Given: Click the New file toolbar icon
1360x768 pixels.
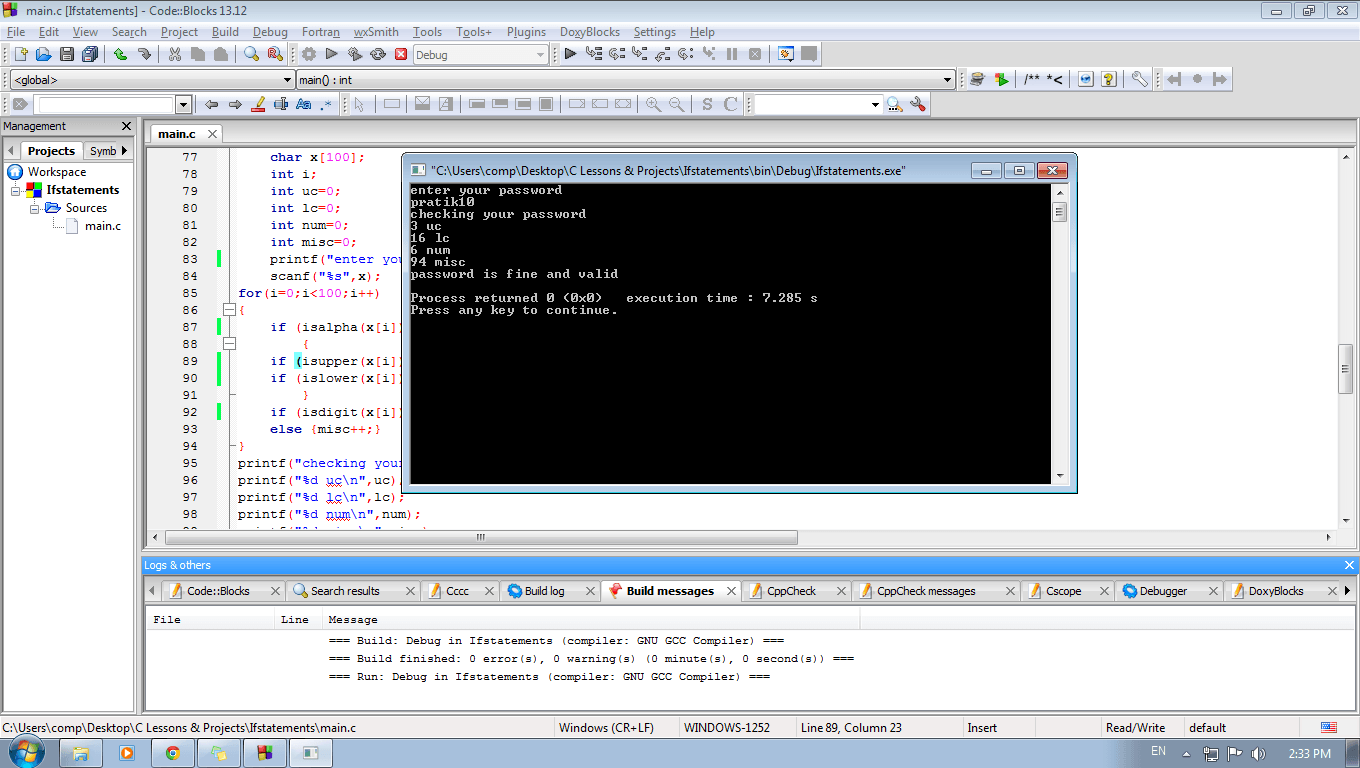Looking at the screenshot, I should coord(19,54).
